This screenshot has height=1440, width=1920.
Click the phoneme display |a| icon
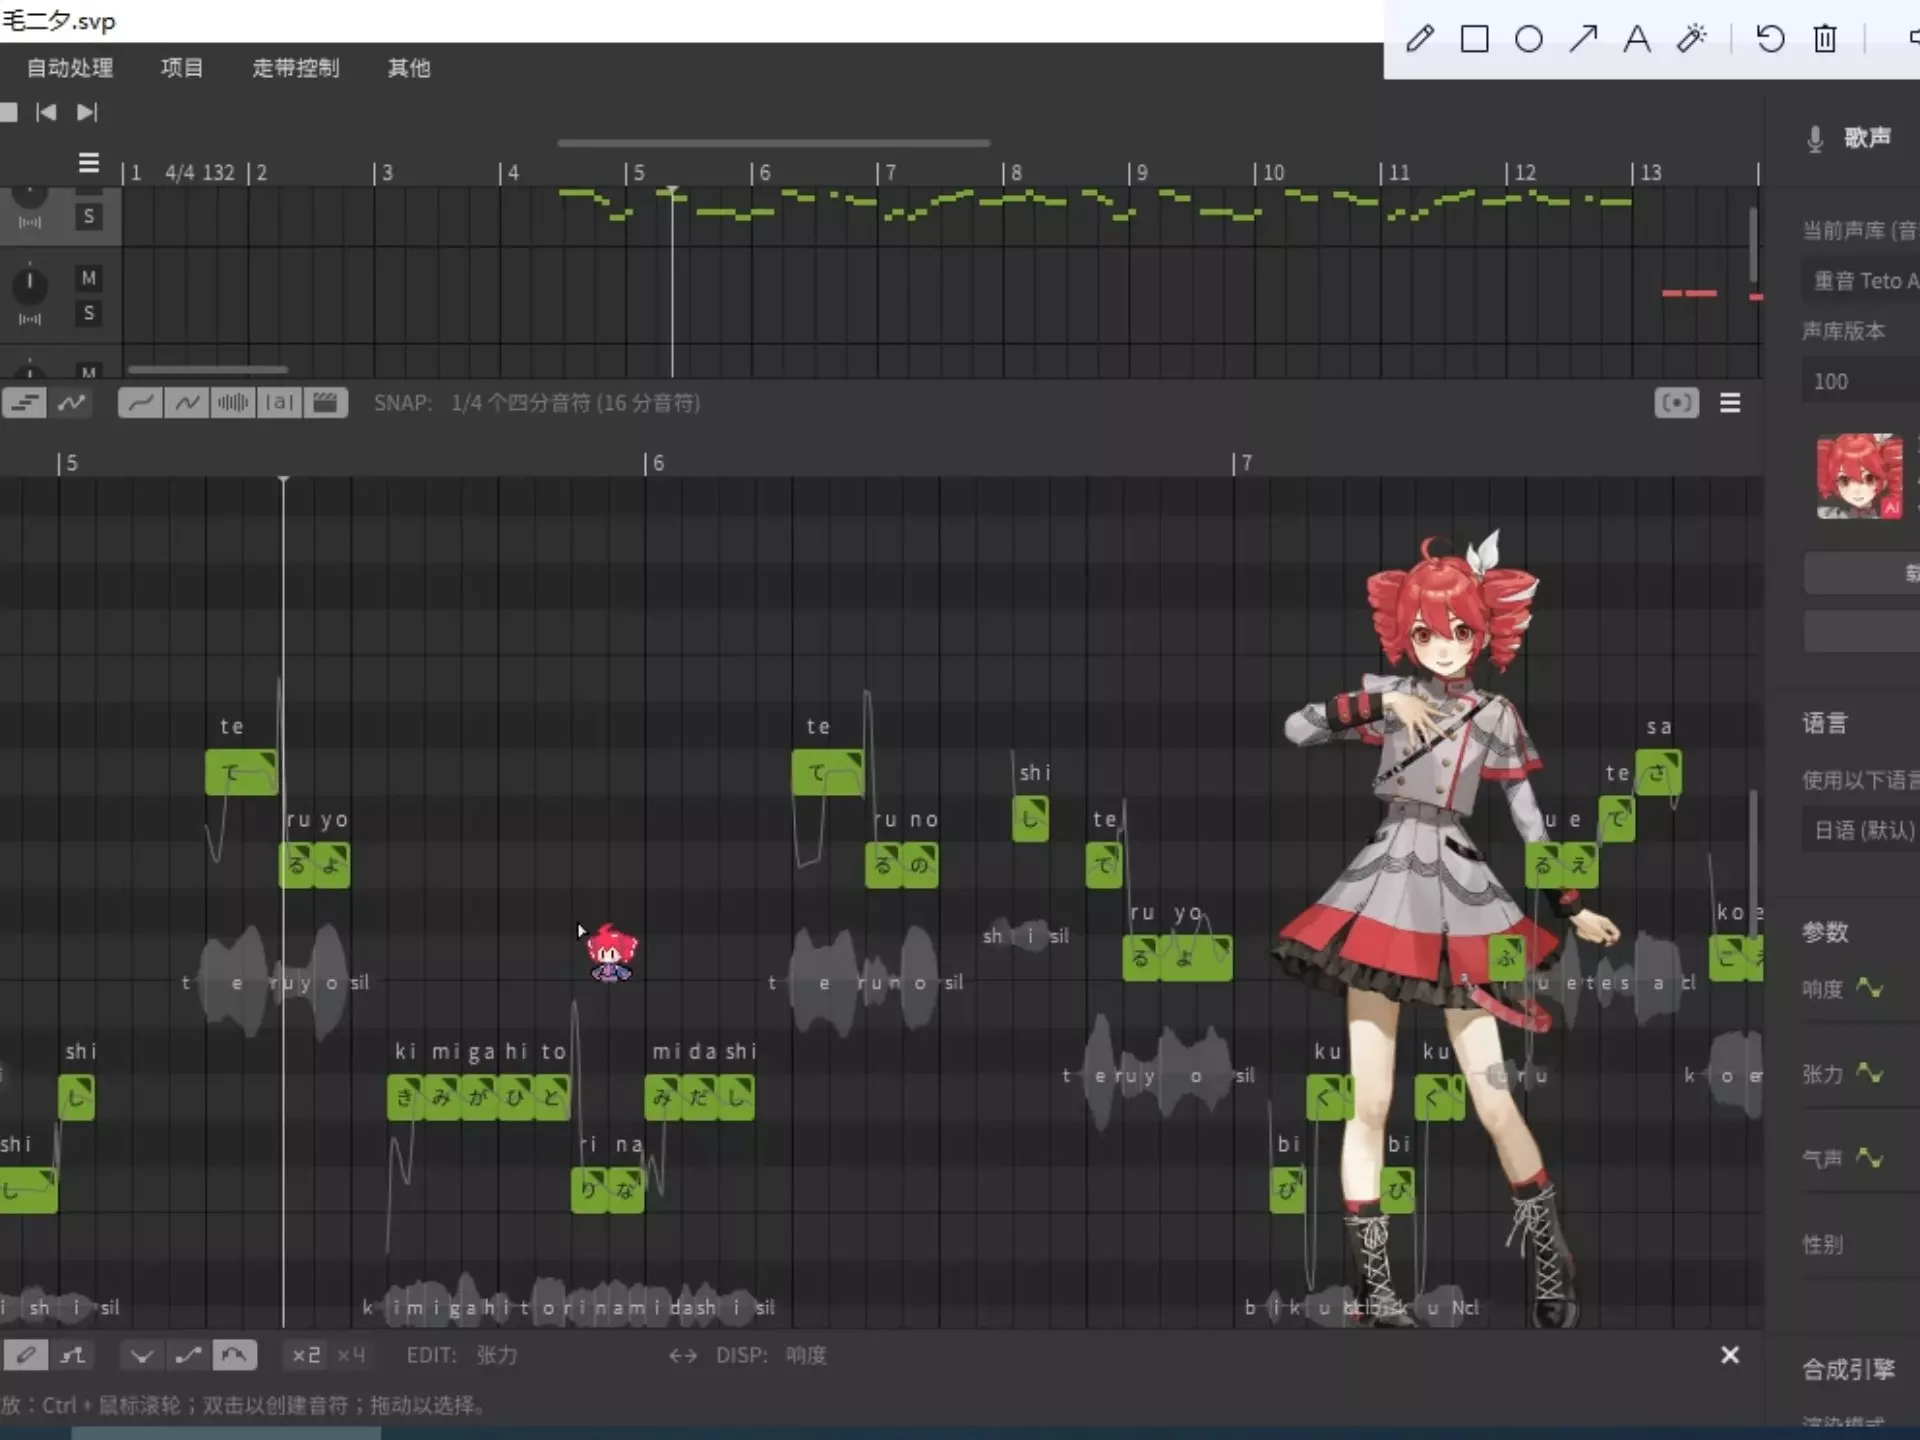(x=280, y=403)
